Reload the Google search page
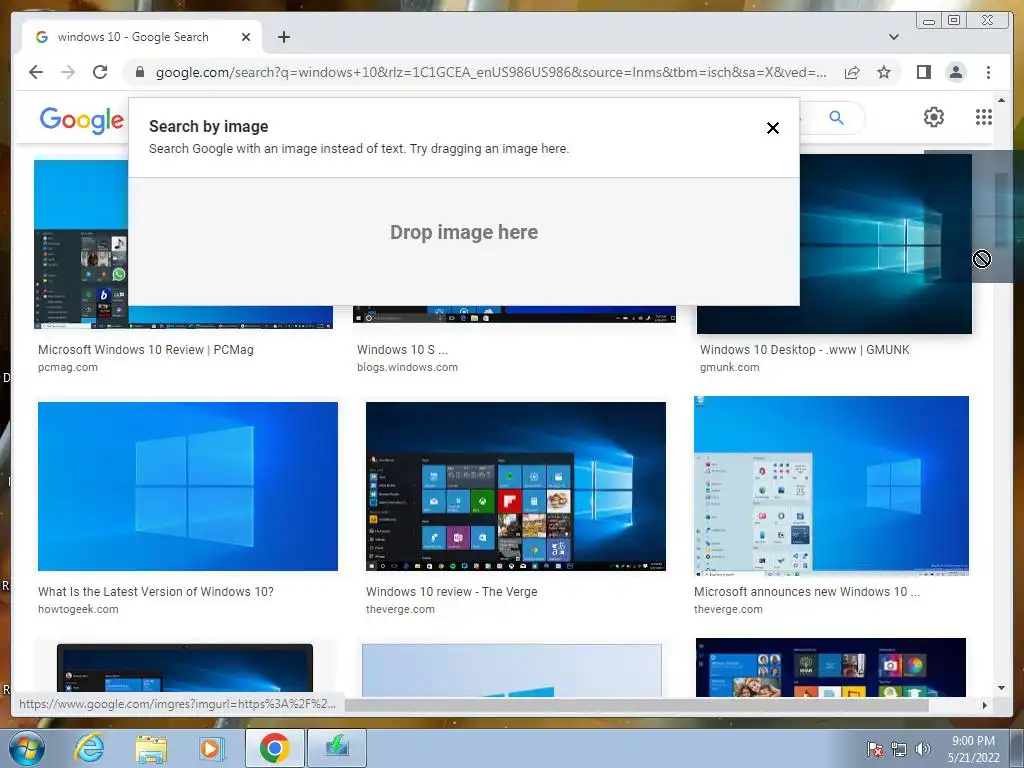 point(100,72)
